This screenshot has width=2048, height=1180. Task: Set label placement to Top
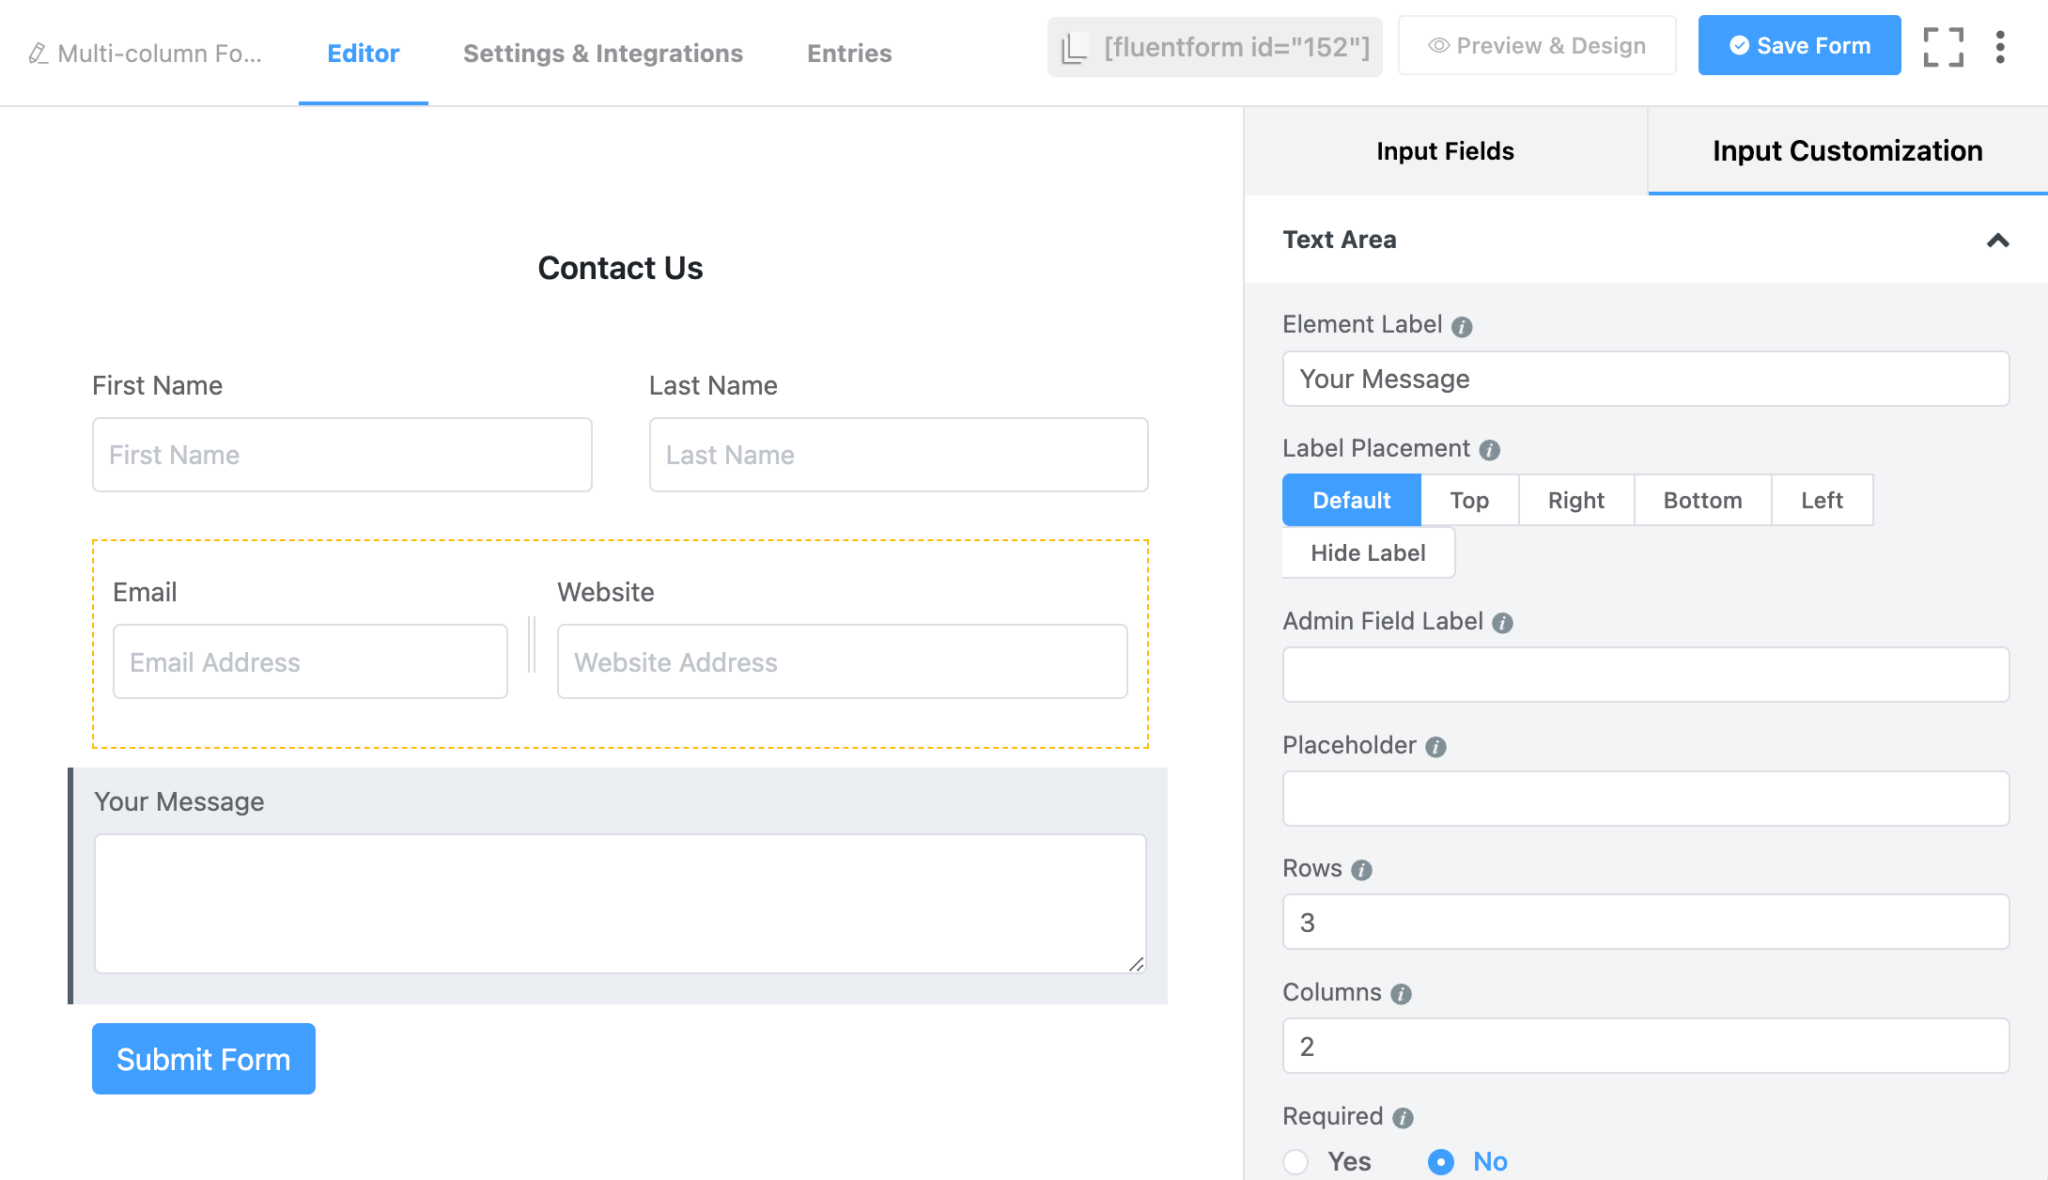coord(1469,500)
